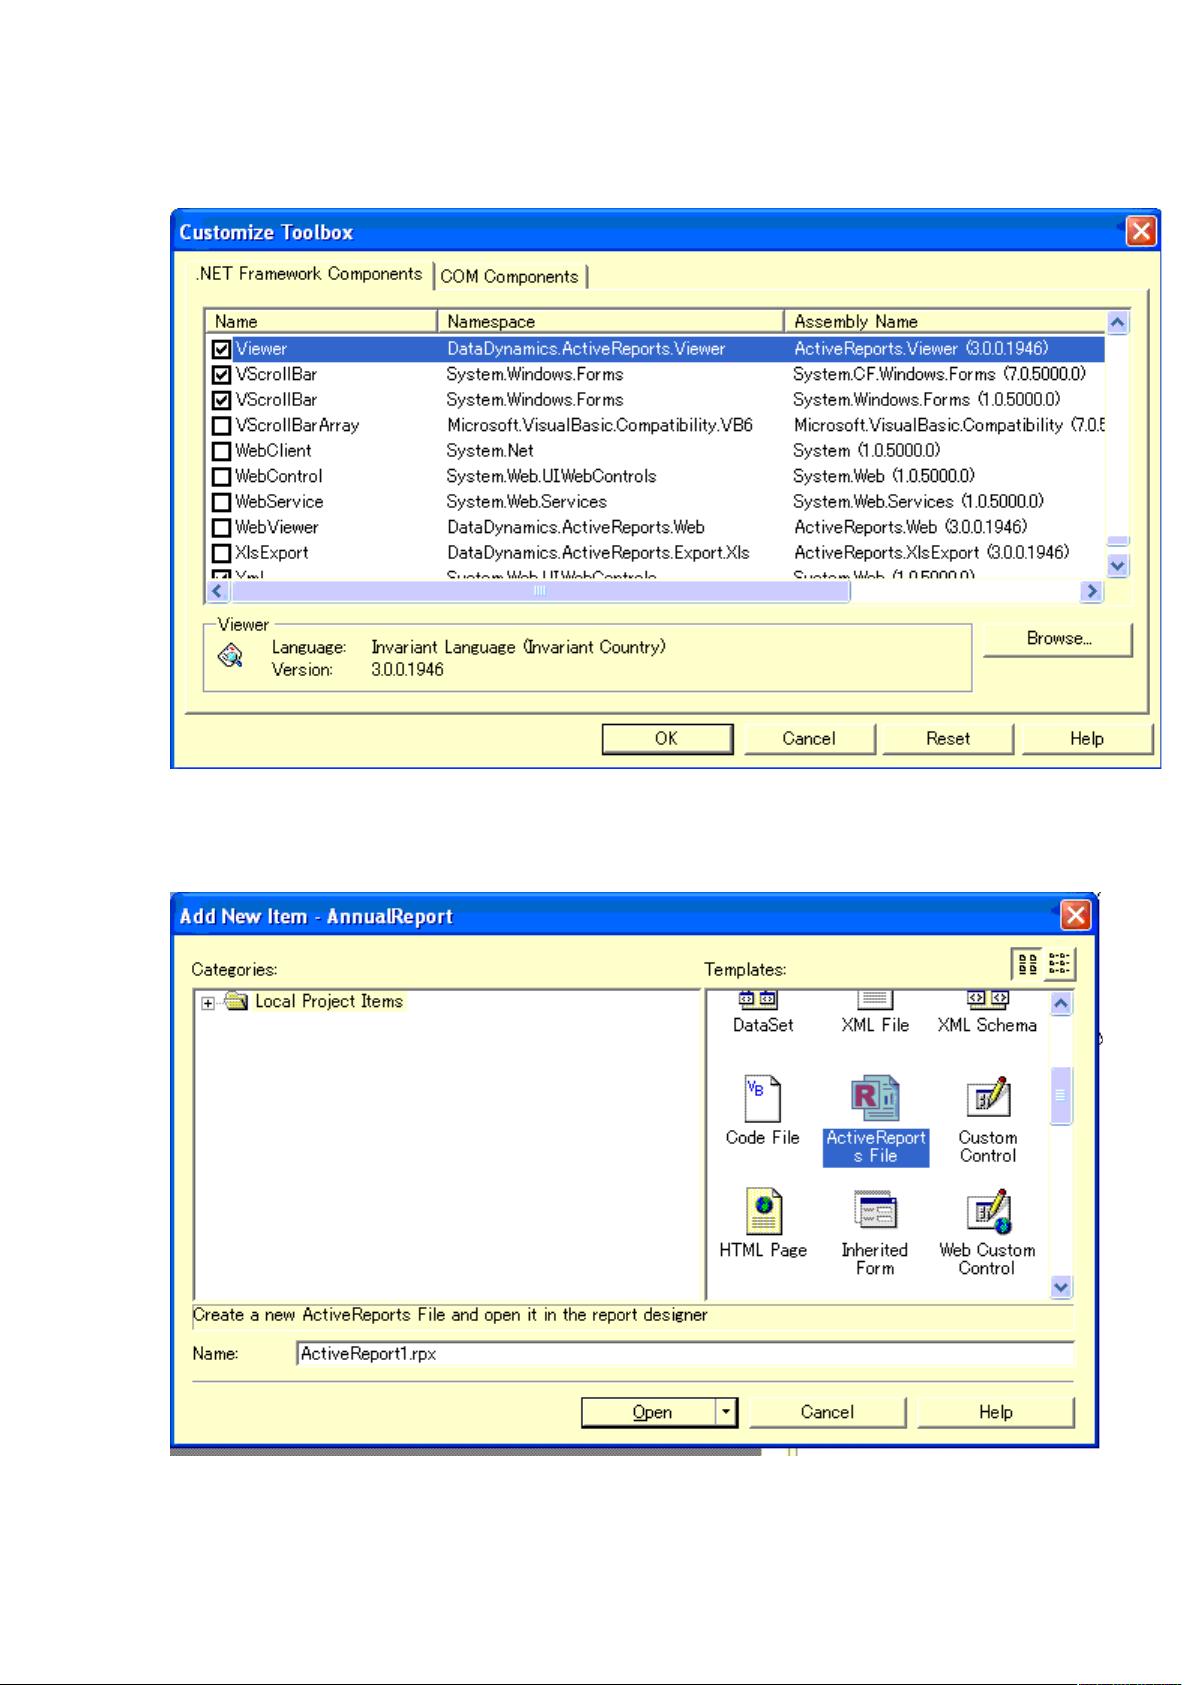Screen dimensions: 1192x1685
Task: Expand the Local Project Items tree node
Action: click(207, 1003)
